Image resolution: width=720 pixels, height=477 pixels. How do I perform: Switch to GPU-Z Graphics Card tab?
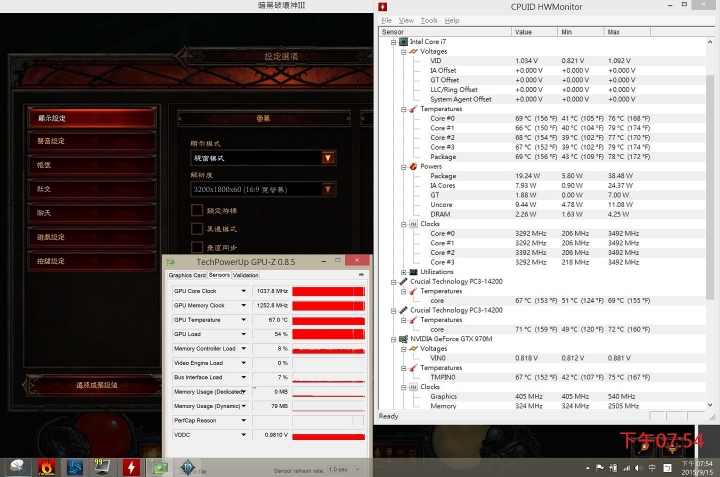pos(187,275)
